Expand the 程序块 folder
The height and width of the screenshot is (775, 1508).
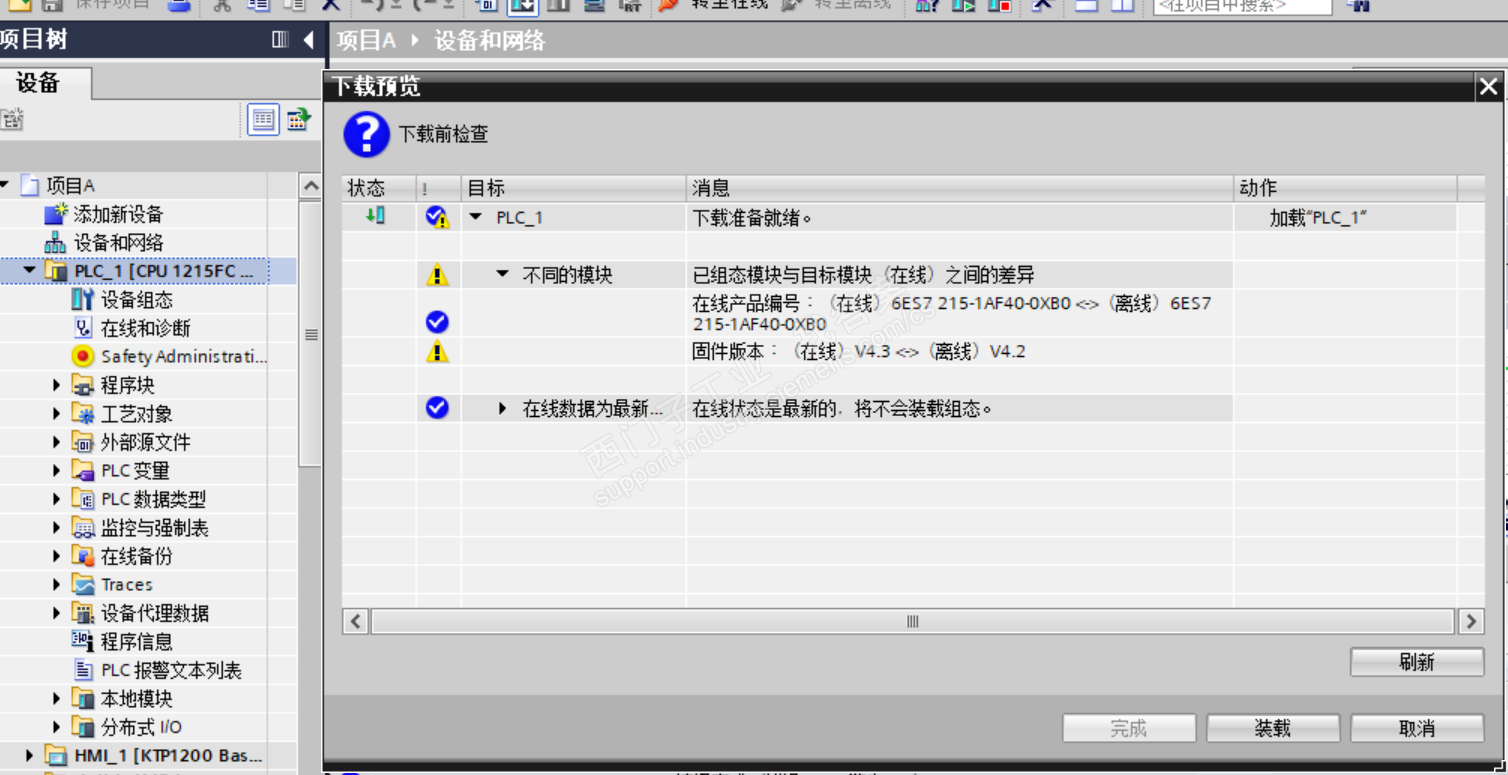point(56,385)
